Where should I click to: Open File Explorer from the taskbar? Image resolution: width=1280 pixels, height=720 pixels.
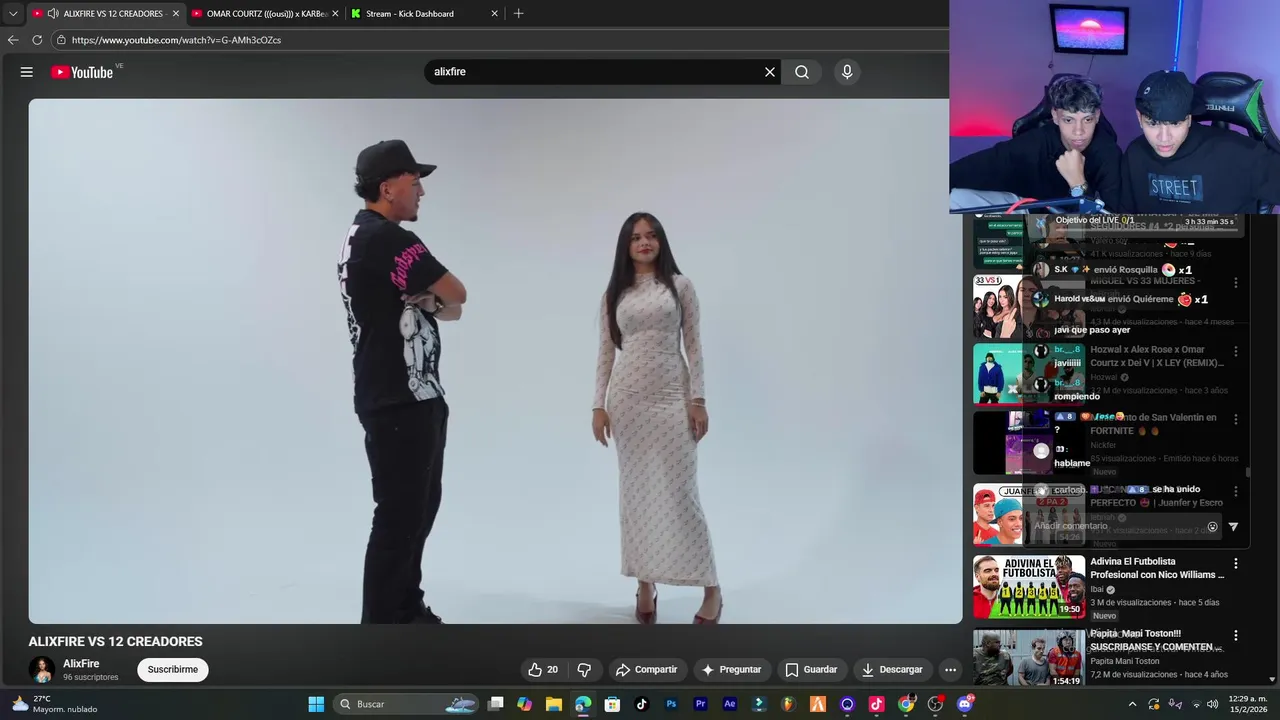point(553,704)
